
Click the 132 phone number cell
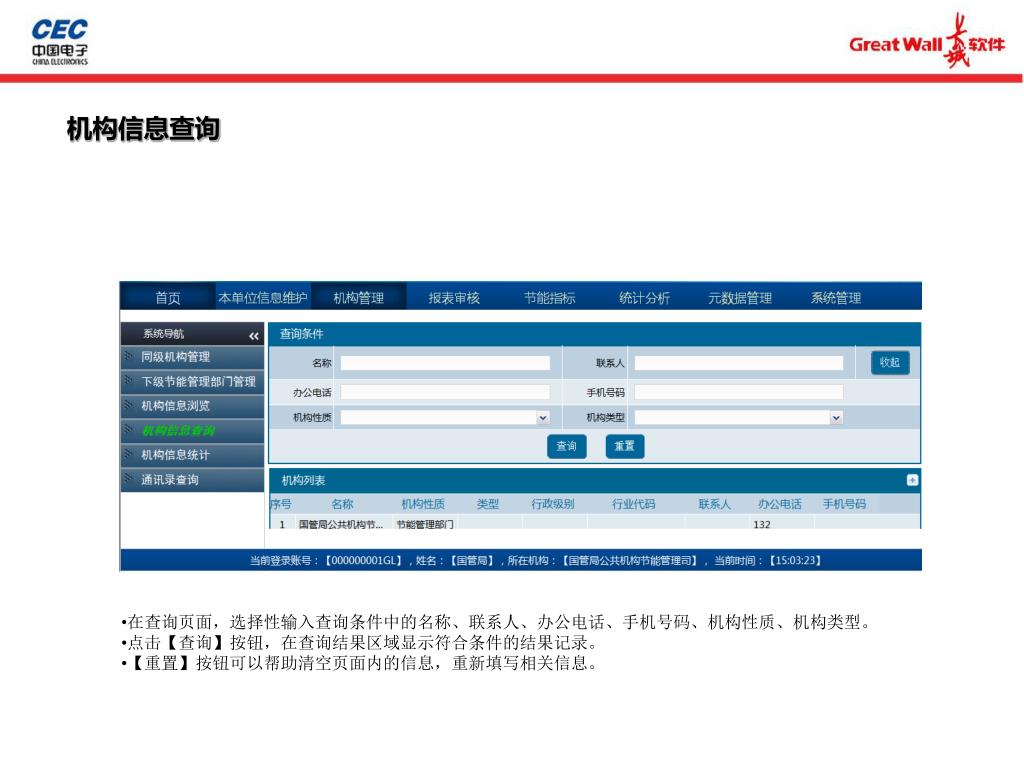click(x=761, y=524)
